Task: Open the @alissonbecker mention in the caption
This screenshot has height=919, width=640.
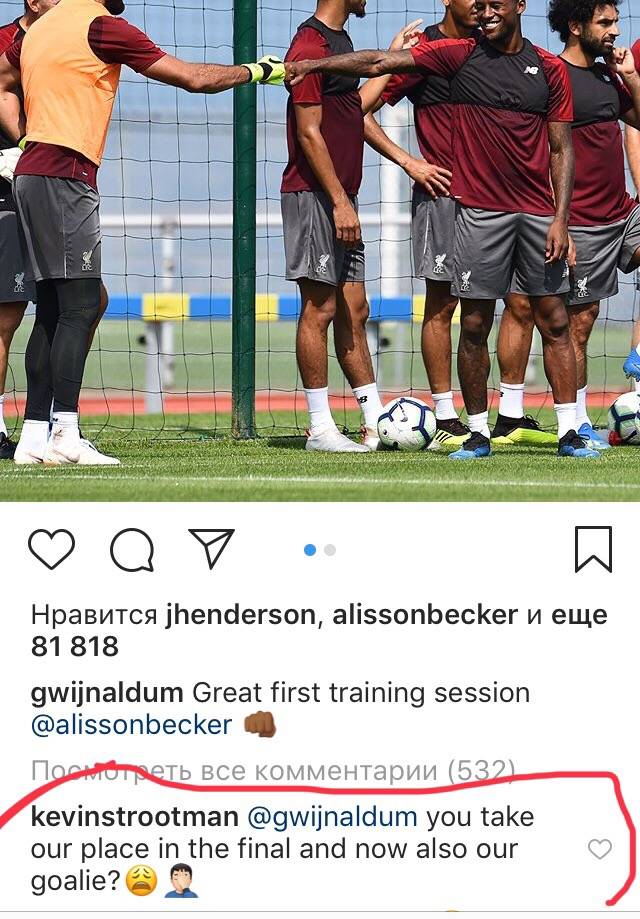Action: point(131,725)
